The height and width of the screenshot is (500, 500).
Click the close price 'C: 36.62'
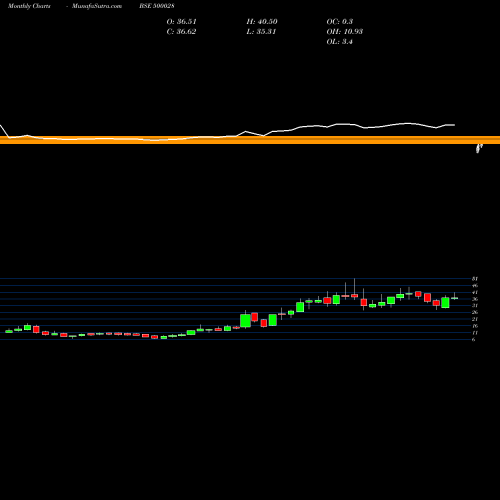point(181,31)
